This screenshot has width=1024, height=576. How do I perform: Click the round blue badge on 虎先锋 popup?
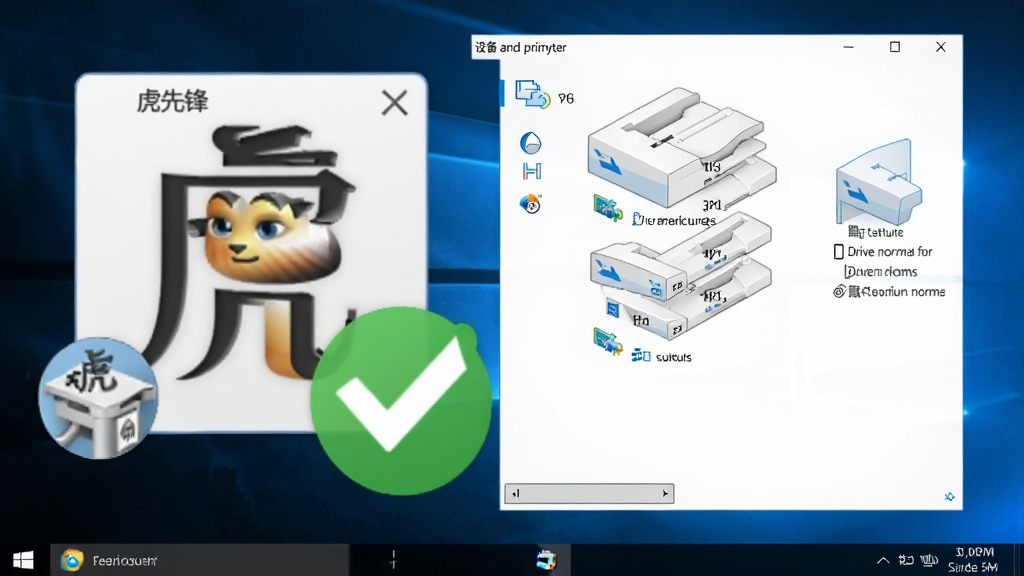coord(98,398)
